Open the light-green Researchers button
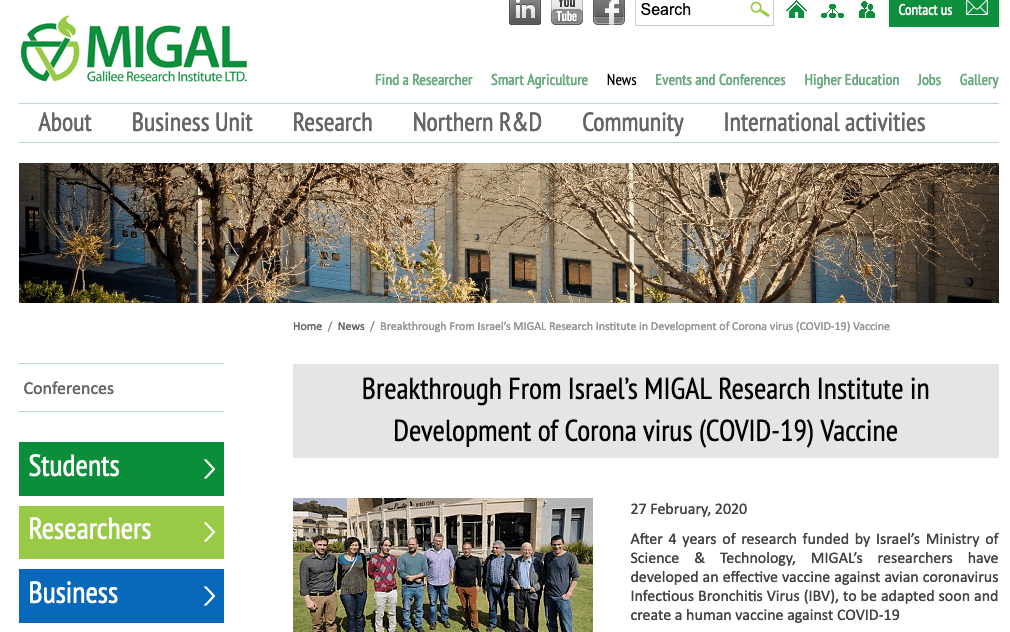The width and height of the screenshot is (1010, 632). [122, 532]
